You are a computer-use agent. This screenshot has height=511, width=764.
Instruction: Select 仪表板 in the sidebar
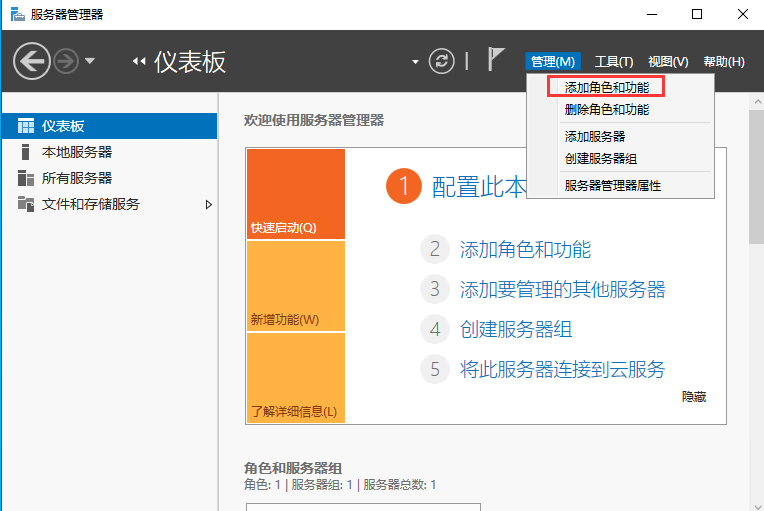110,126
